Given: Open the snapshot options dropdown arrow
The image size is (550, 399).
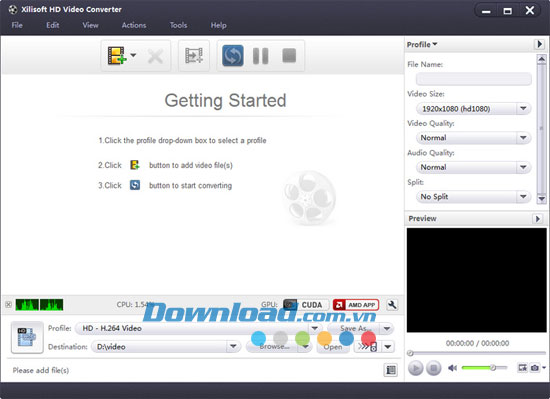Looking at the screenshot, I should coord(544,367).
